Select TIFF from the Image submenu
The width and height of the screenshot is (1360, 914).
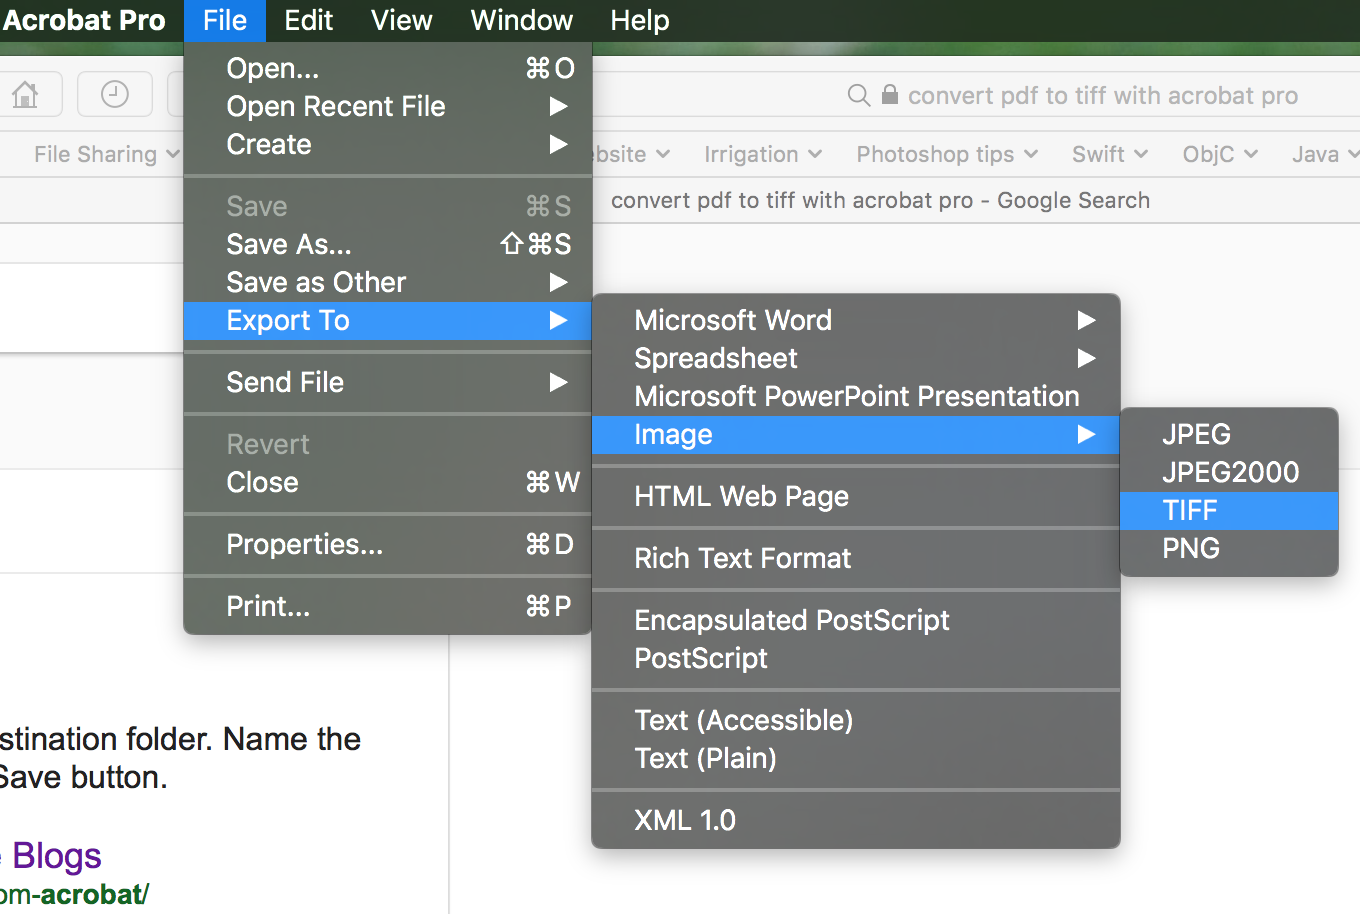[x=1190, y=510]
